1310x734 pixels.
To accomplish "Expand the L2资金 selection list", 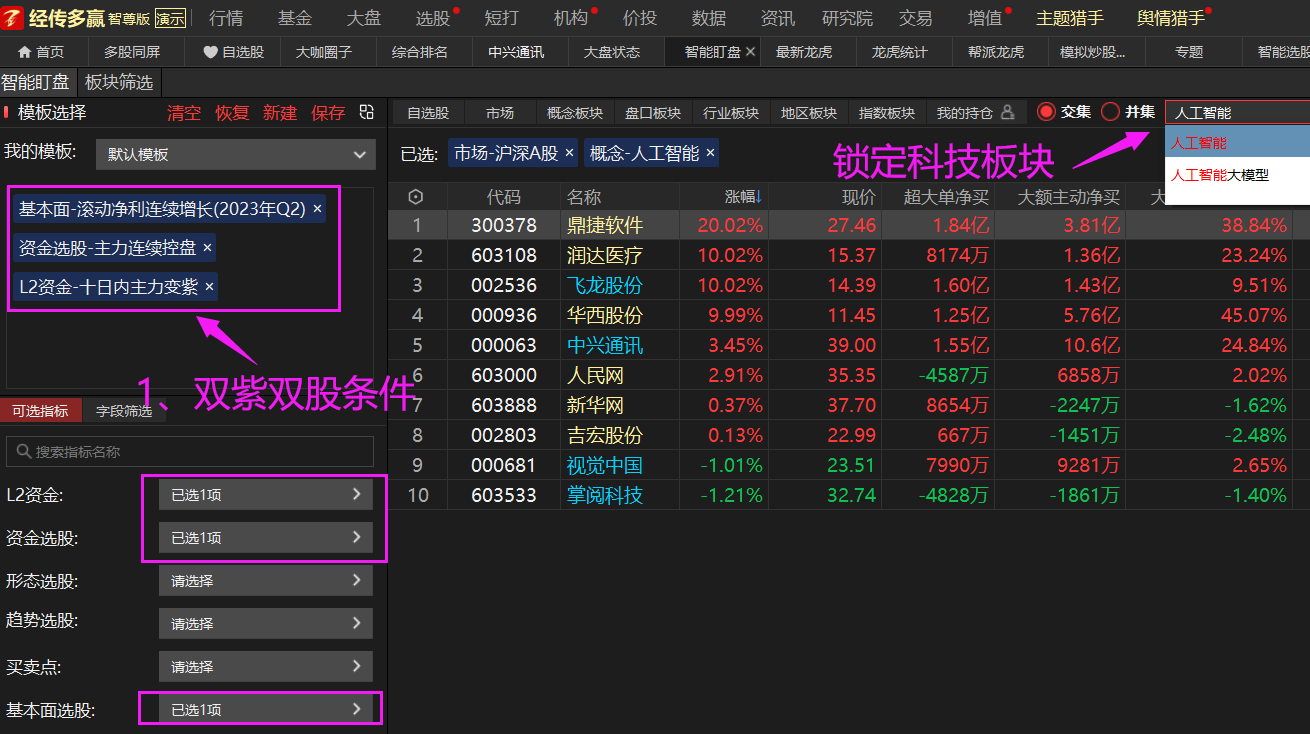I will point(266,494).
